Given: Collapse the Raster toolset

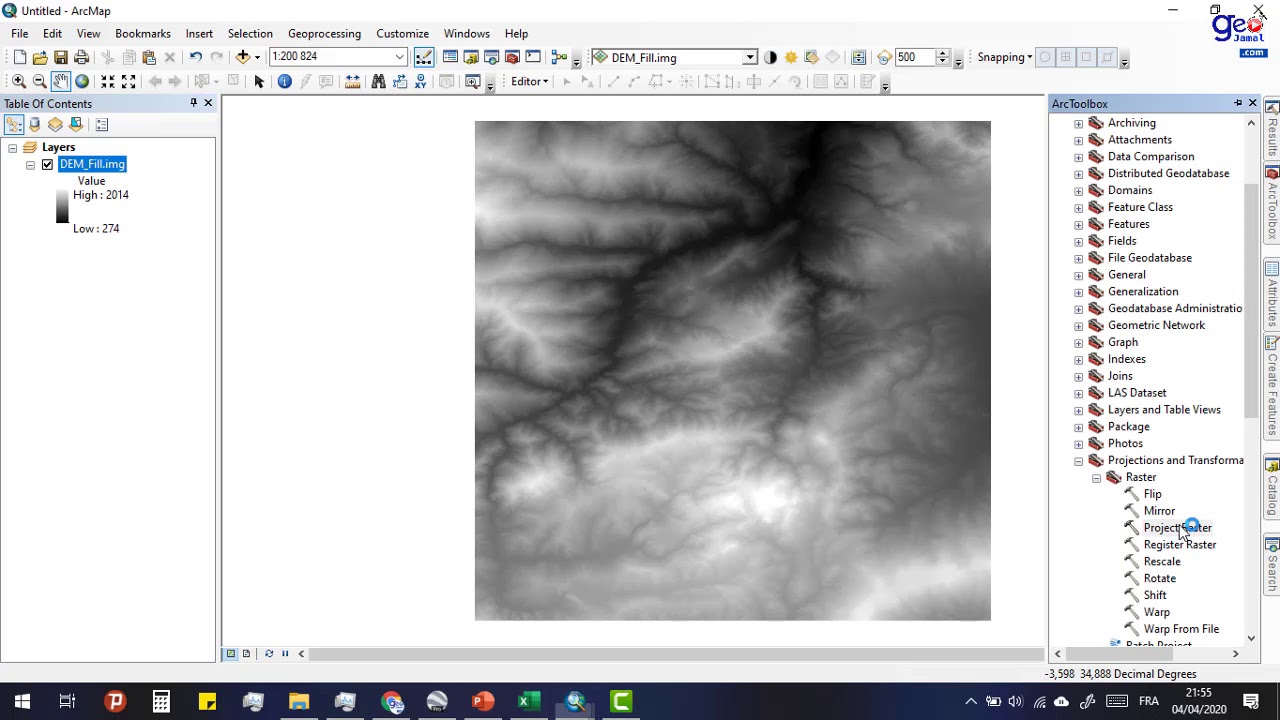Looking at the screenshot, I should coord(1096,478).
